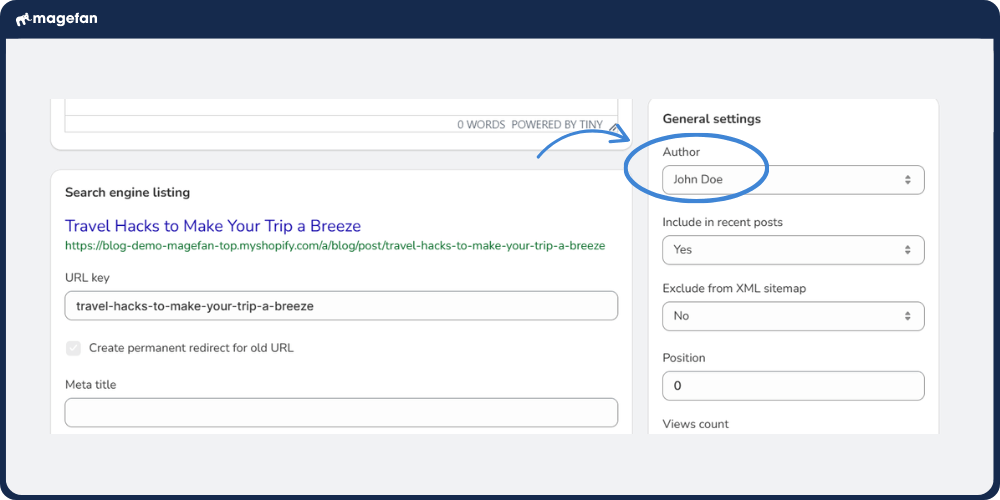Open the Powered by Tiny link
This screenshot has height=500, width=1000.
pyautogui.click(x=557, y=125)
